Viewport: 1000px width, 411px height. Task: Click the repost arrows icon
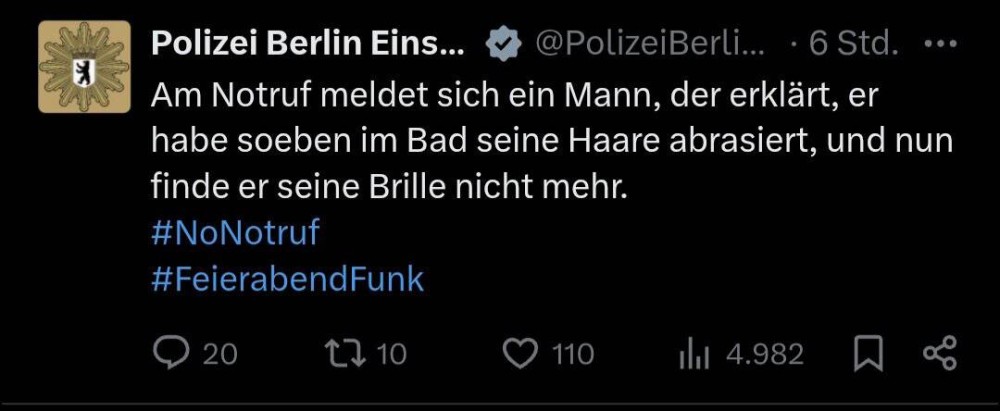(x=346, y=354)
